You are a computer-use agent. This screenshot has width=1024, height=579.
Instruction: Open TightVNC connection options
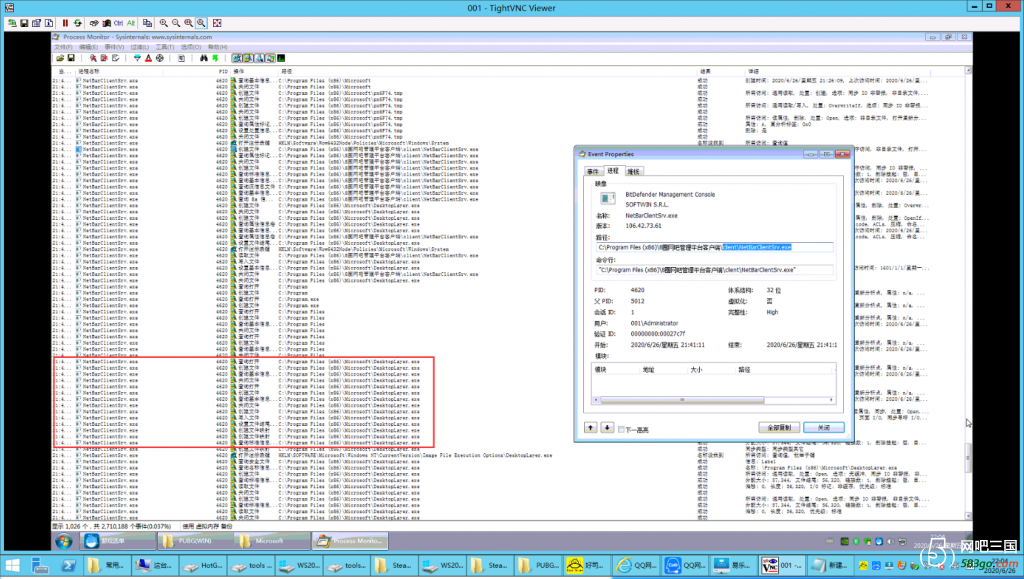pyautogui.click(x=37, y=23)
